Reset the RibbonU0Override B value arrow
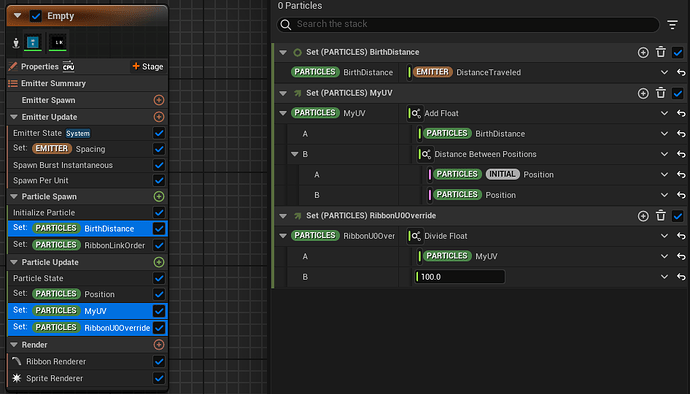The image size is (690, 394). point(681,277)
